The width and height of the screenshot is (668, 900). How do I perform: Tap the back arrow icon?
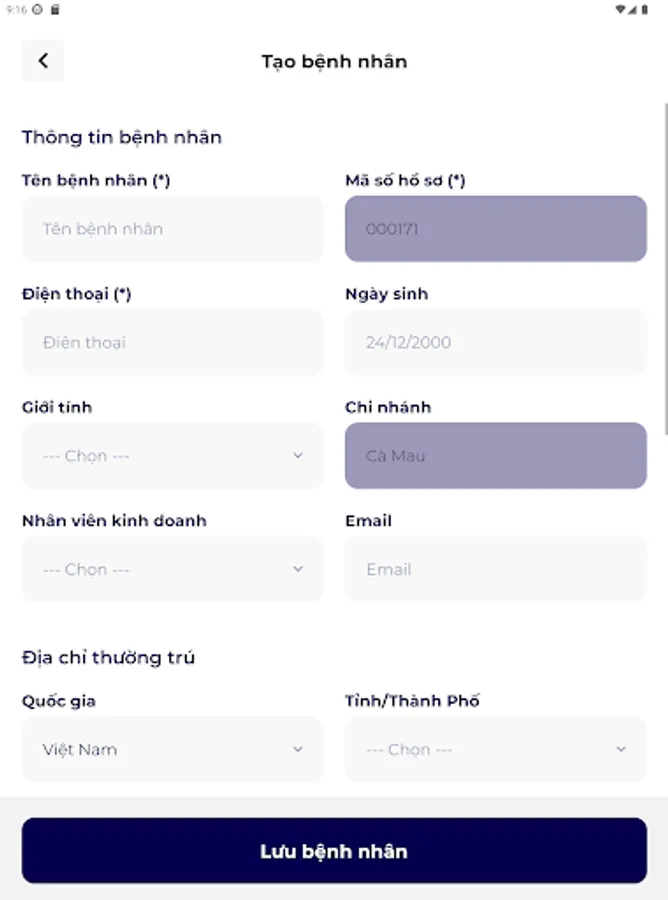point(43,61)
